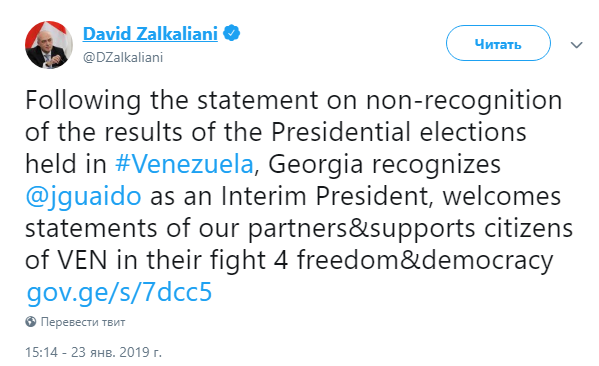599x366 pixels.
Task: Click the blue verified badge icon
Action: click(x=232, y=33)
